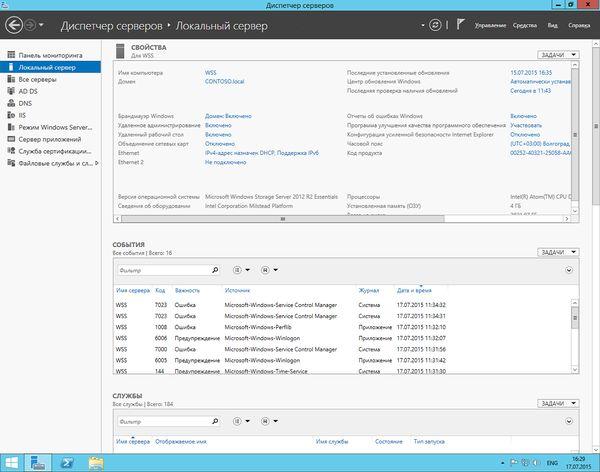Sort events by Источник column
This screenshot has width=600, height=472.
coord(237,291)
